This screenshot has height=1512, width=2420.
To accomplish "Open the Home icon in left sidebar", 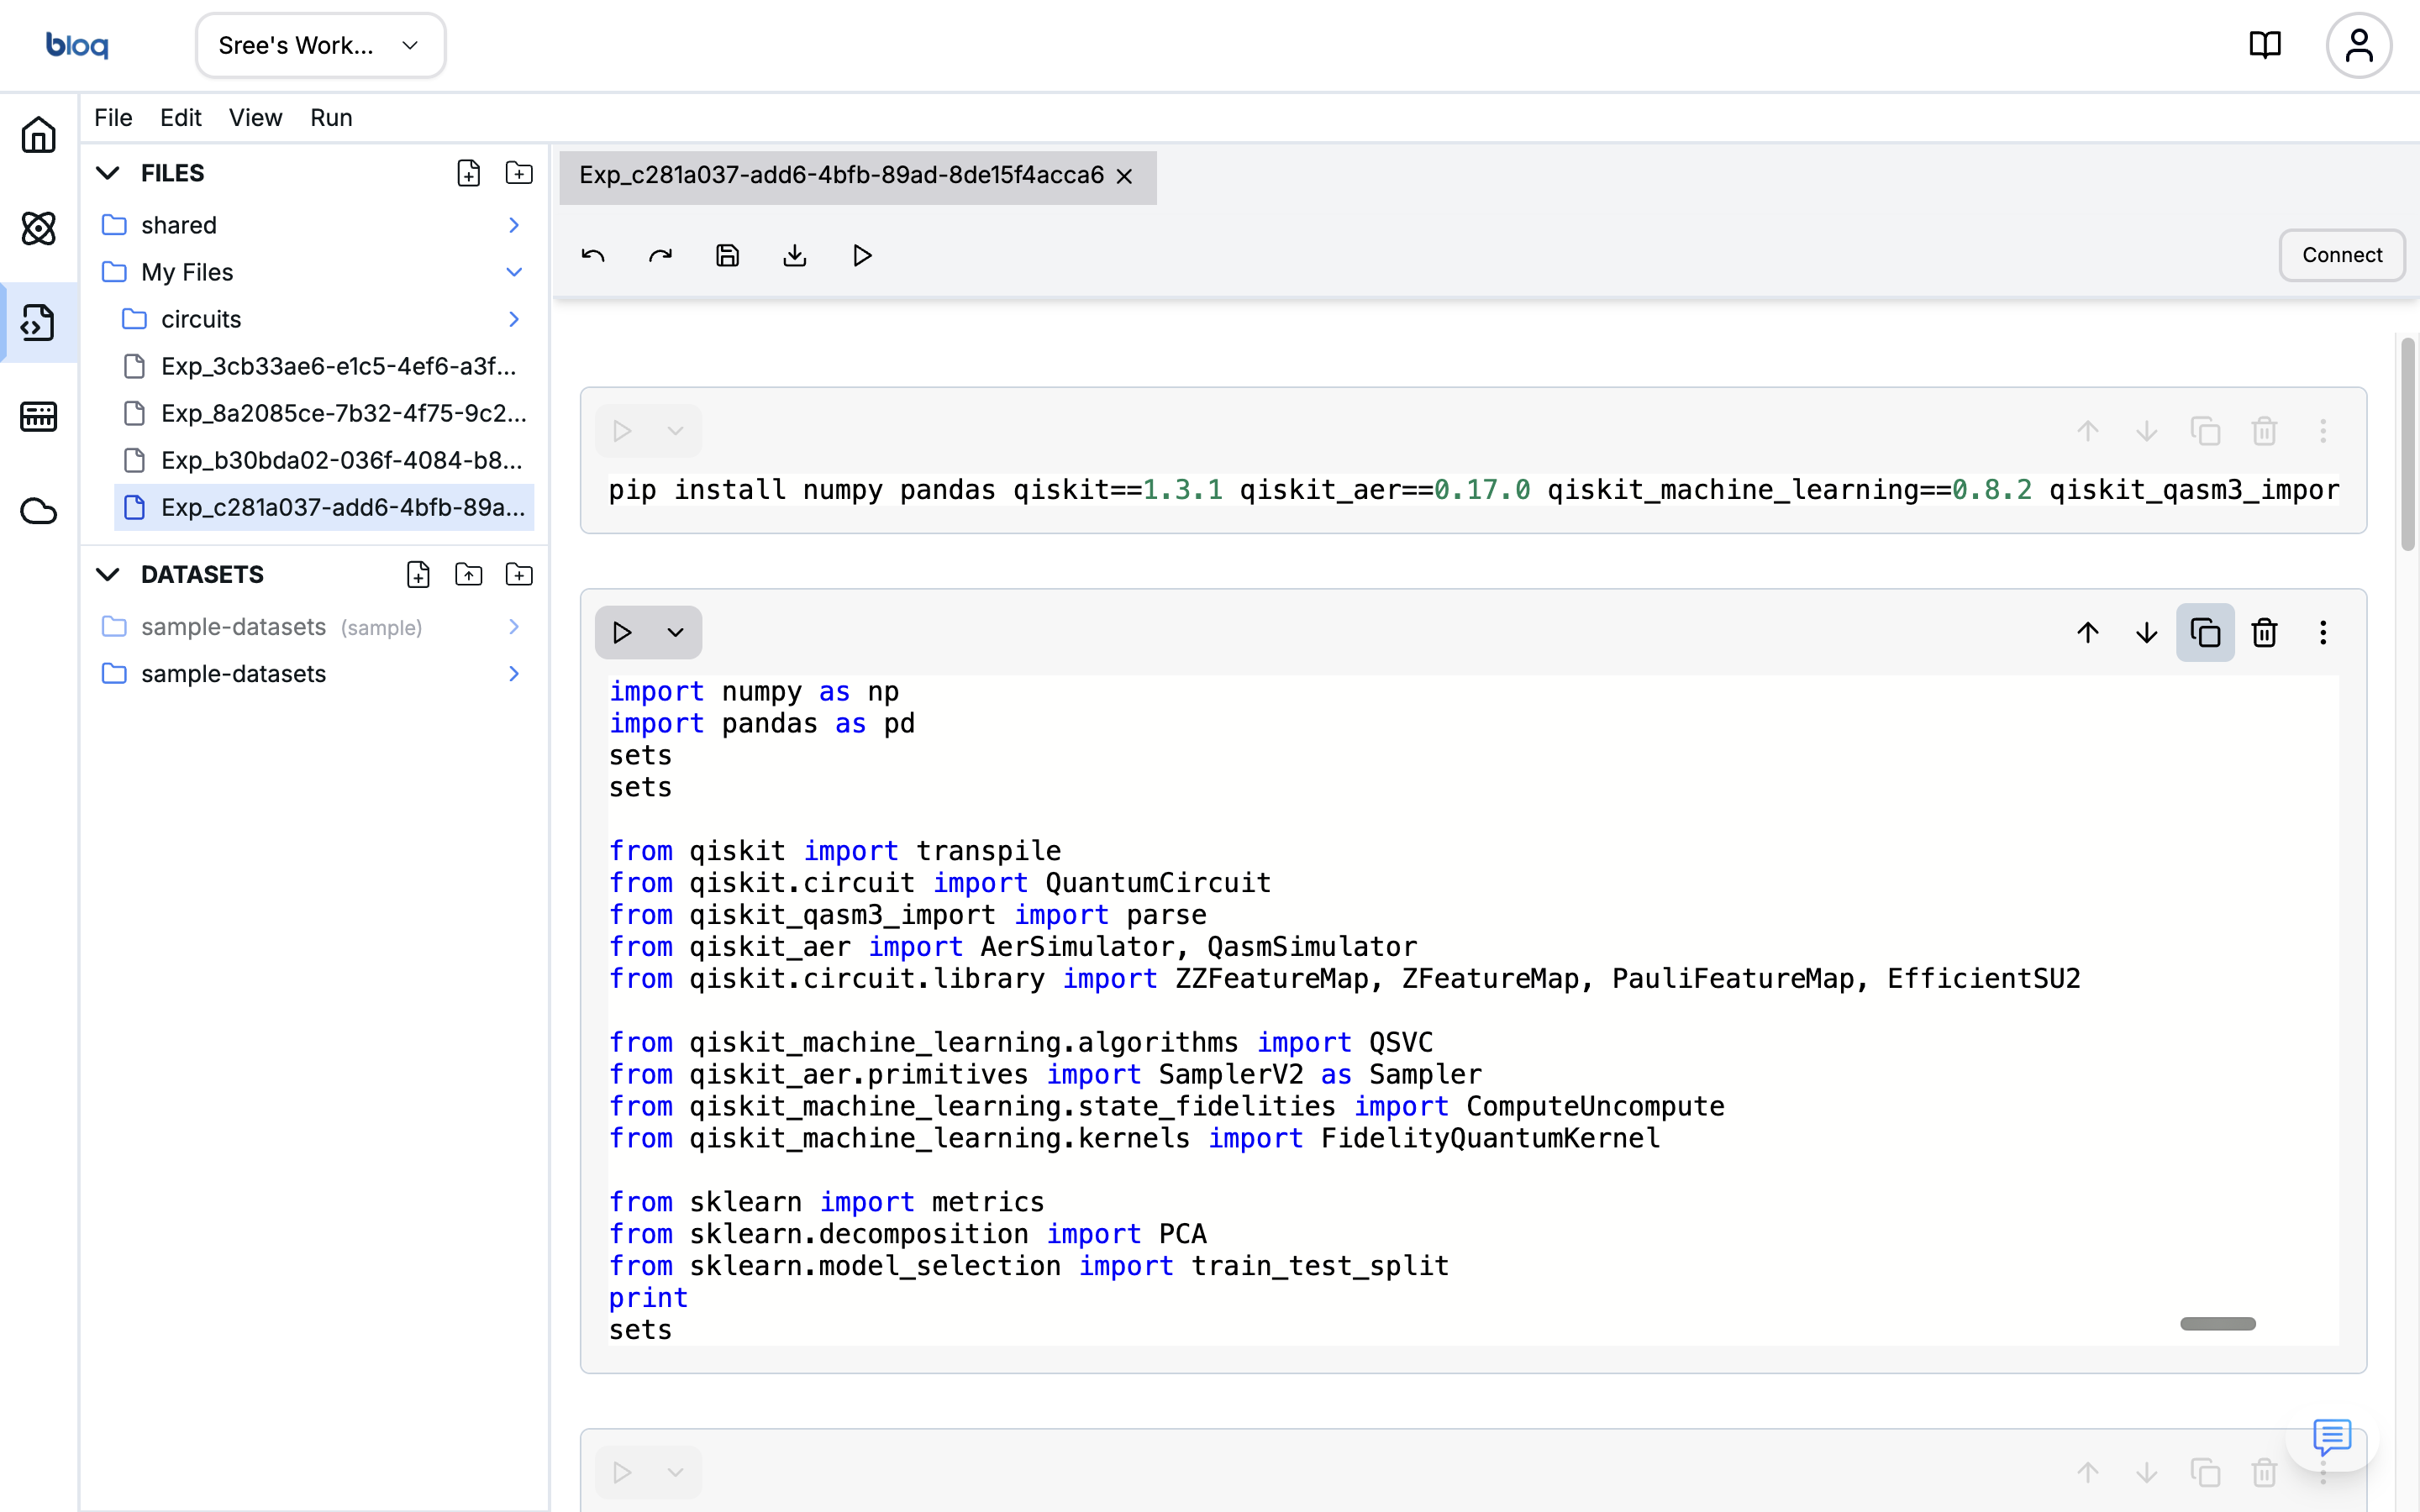I will [x=38, y=135].
